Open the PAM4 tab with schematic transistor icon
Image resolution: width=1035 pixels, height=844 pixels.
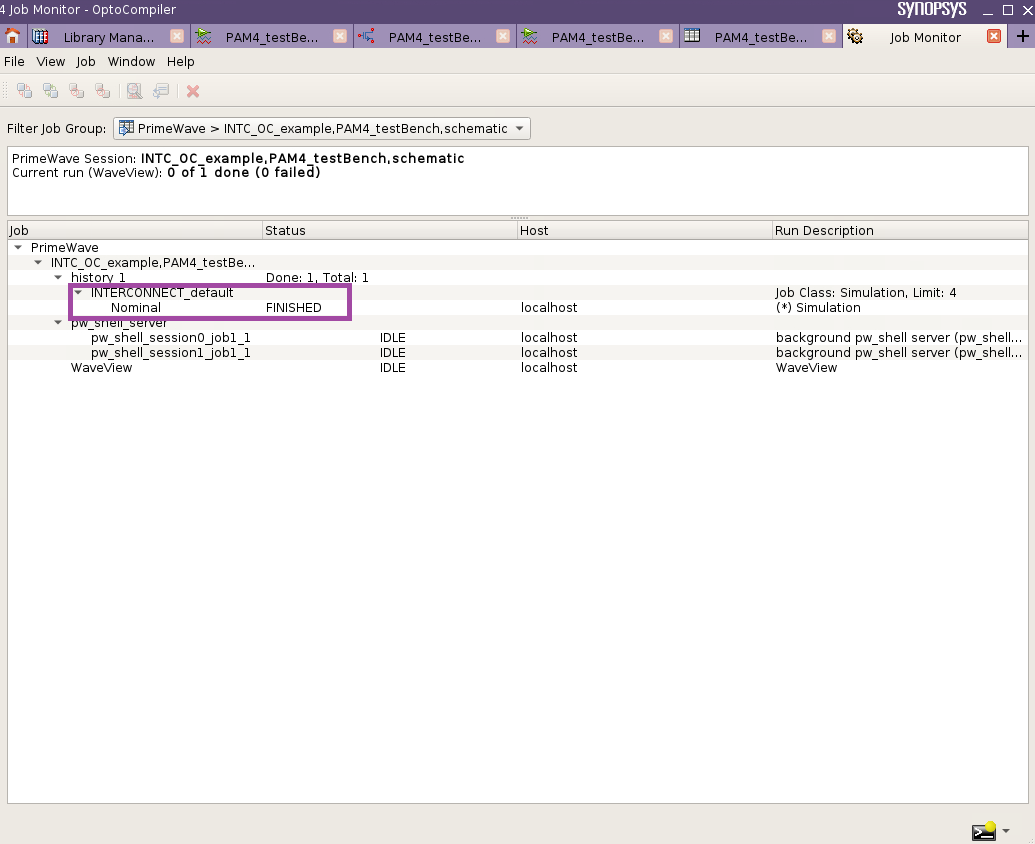[x=435, y=37]
